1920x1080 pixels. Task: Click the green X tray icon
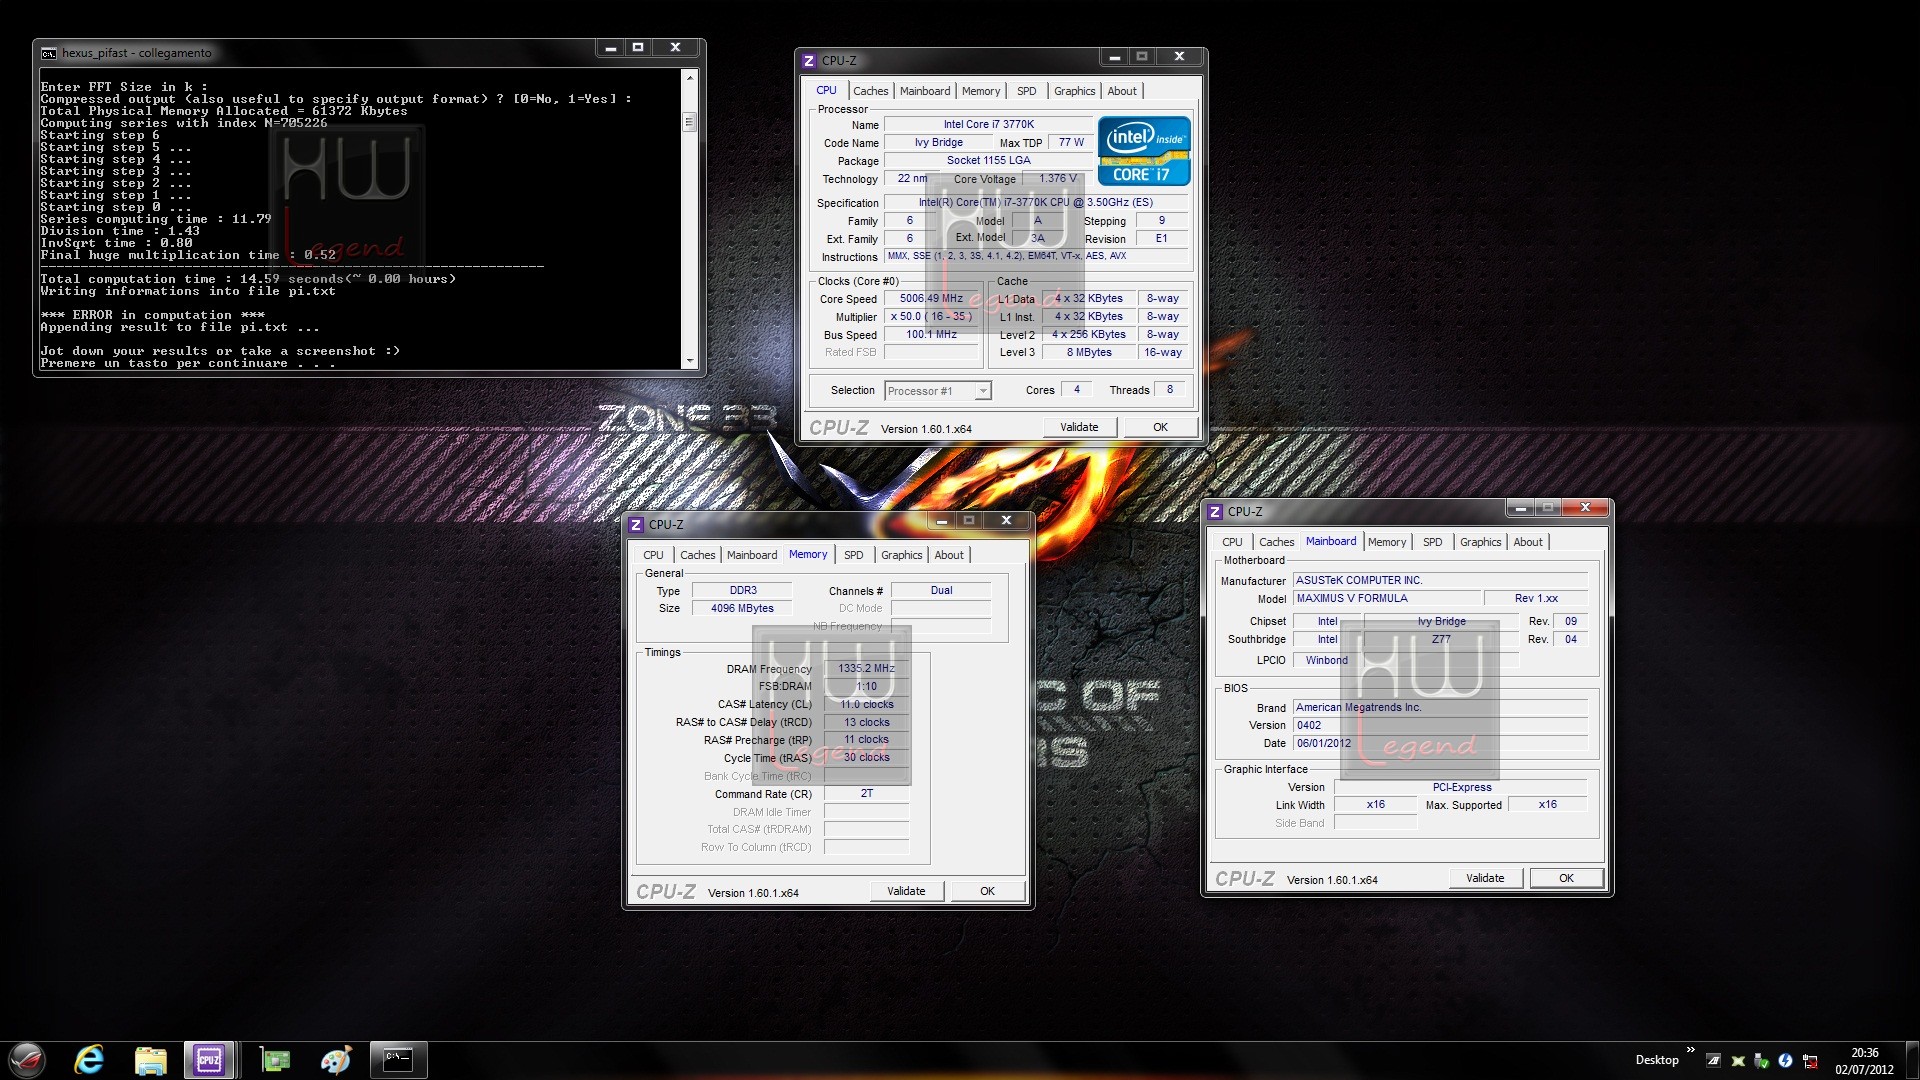pos(1738,1060)
